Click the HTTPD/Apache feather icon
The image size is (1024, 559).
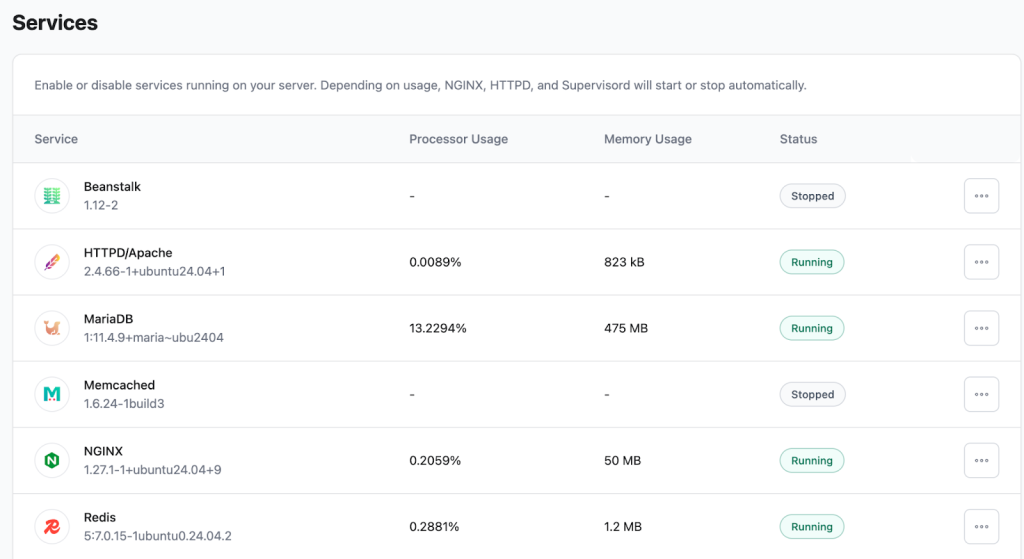(x=52, y=262)
